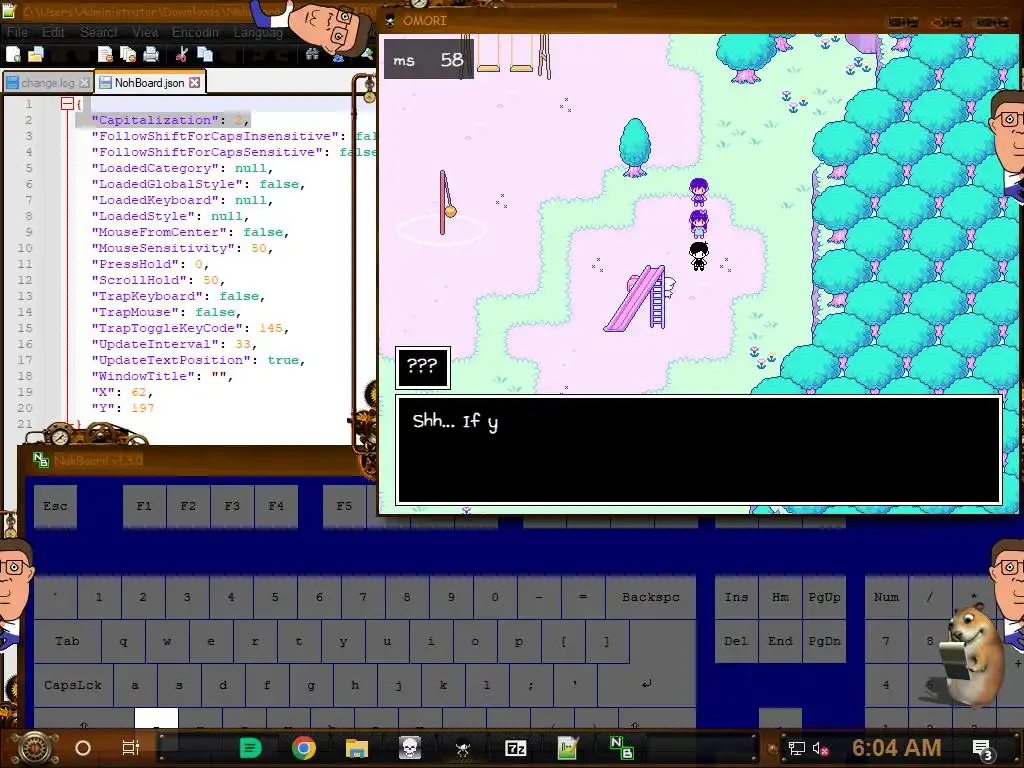Click the Cut scissors icon in Notepad++
This screenshot has width=1024, height=768.
click(182, 54)
